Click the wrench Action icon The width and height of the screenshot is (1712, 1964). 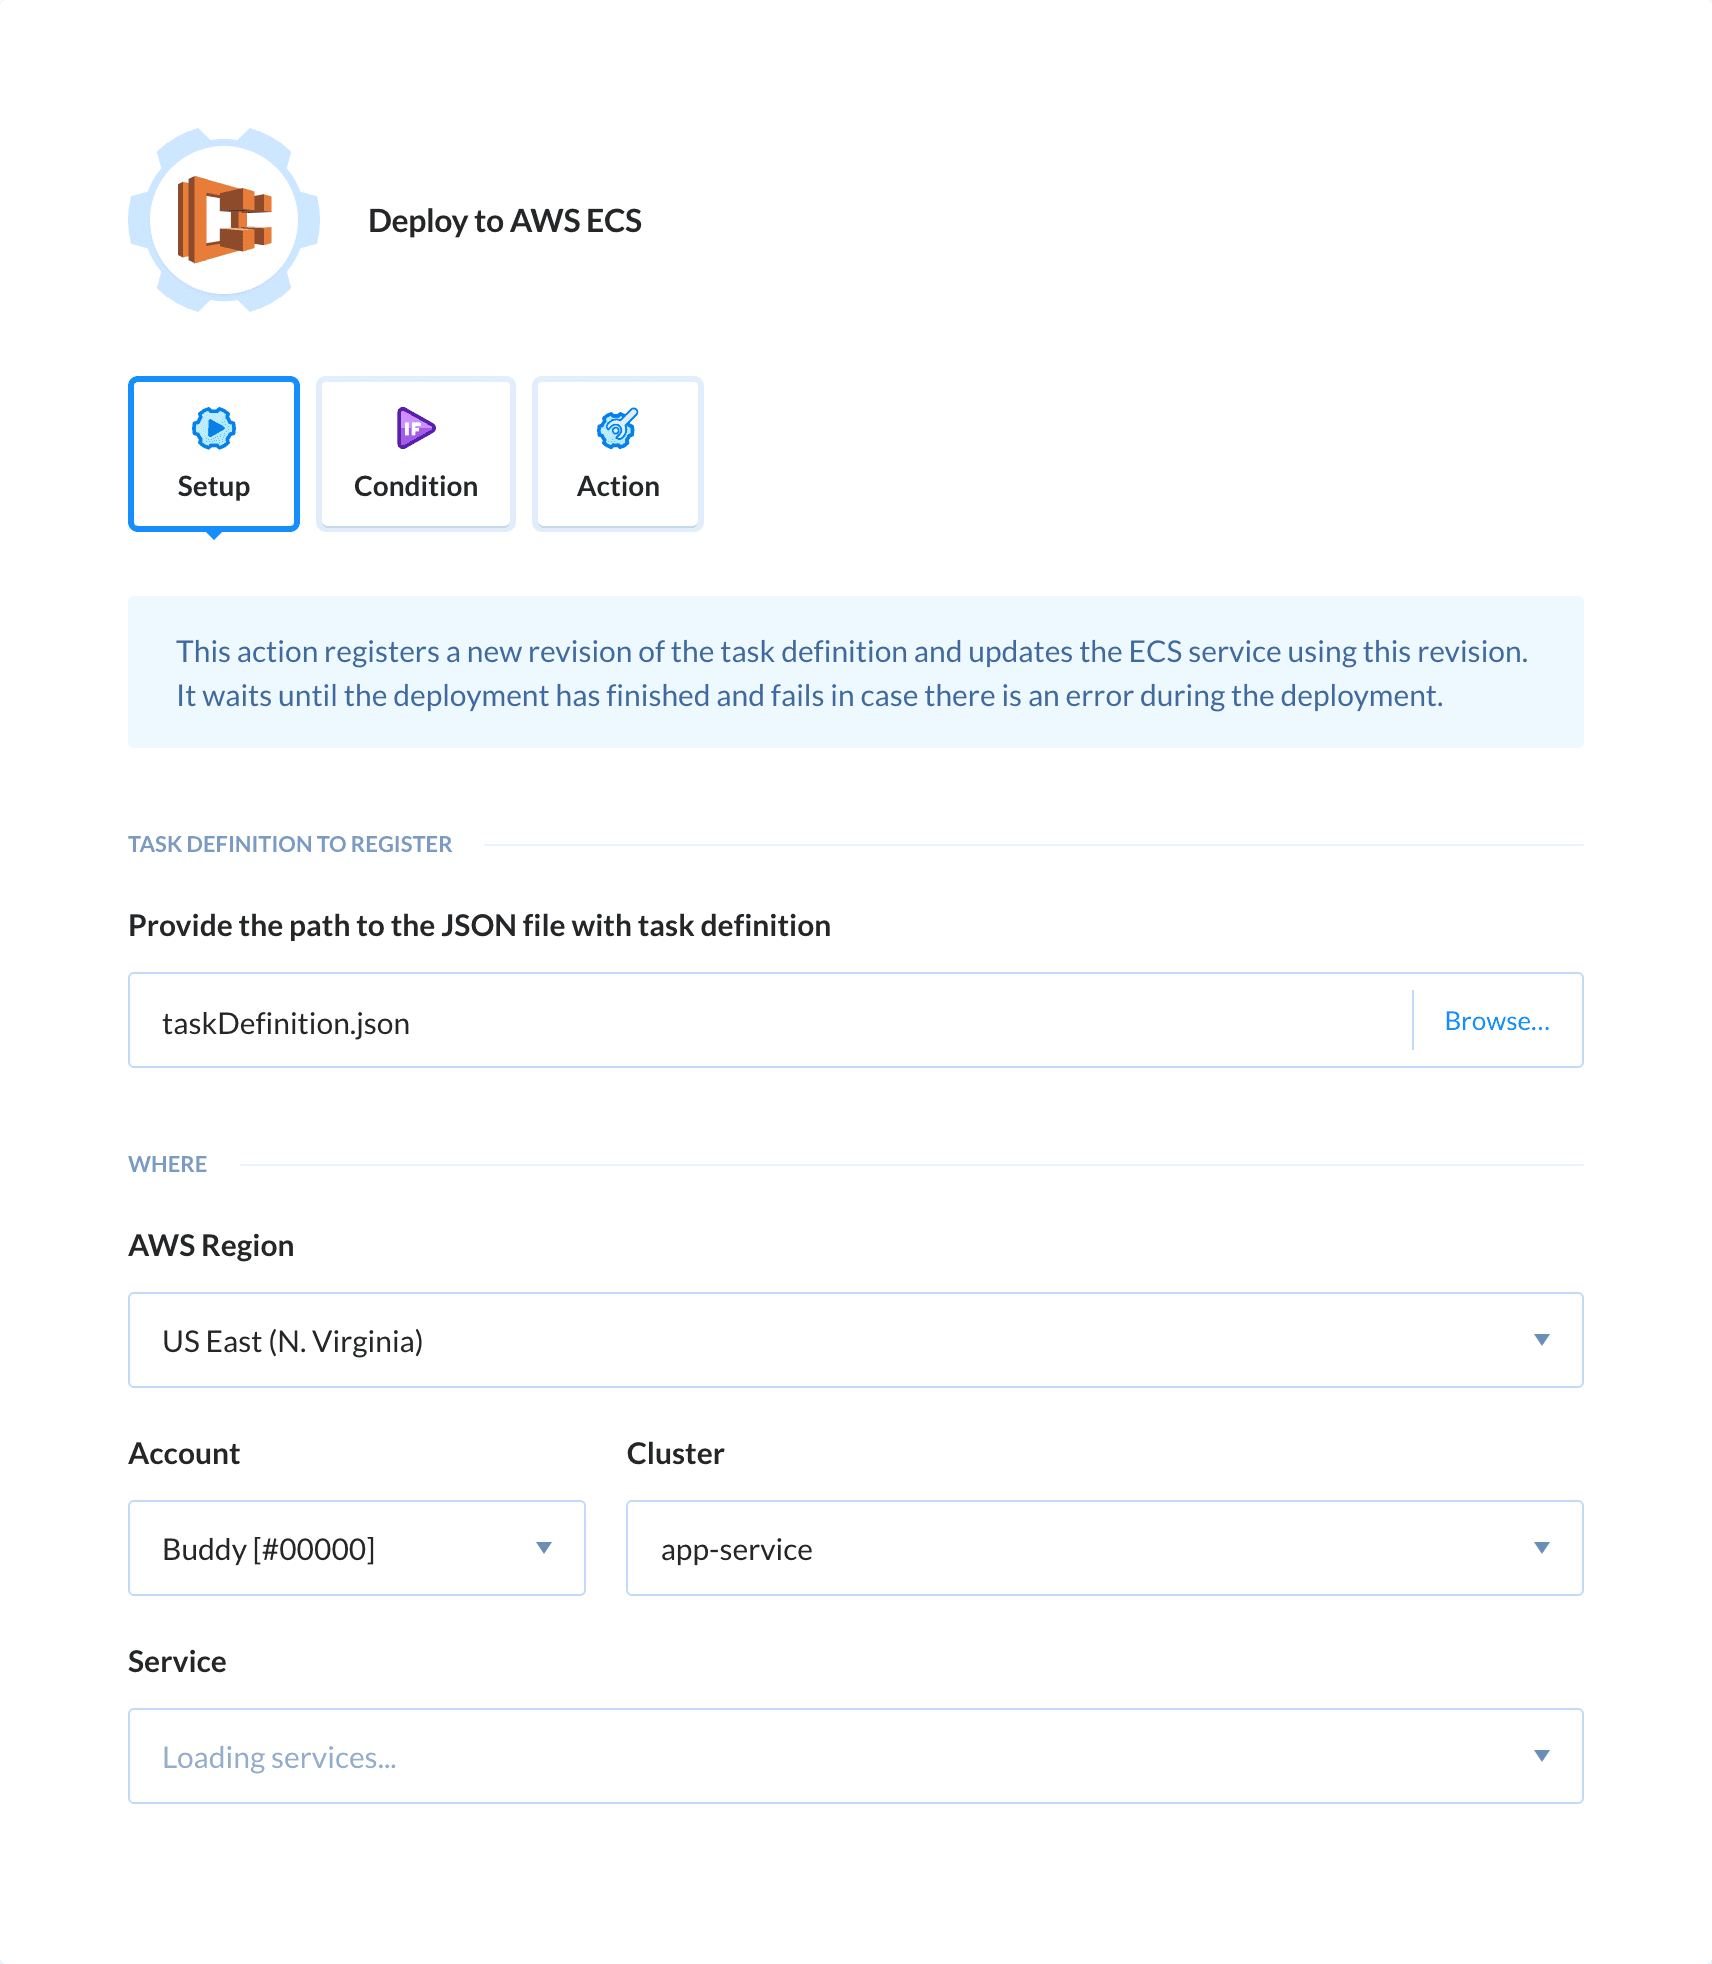pos(617,430)
